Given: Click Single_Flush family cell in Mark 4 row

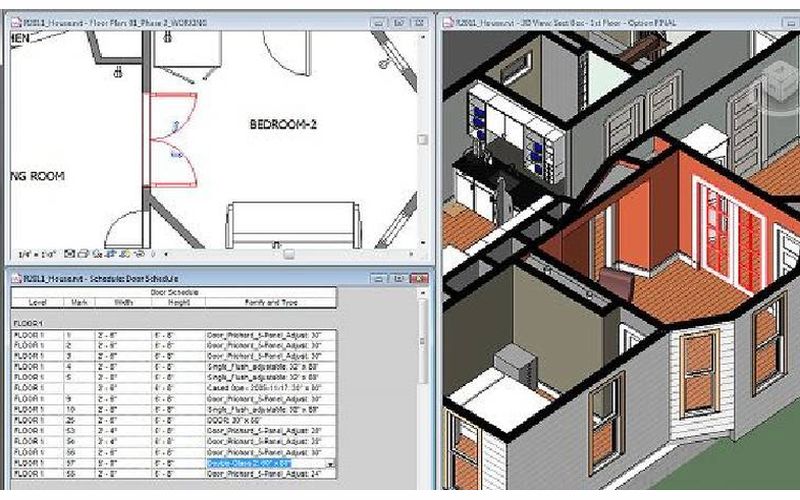Looking at the screenshot, I should pyautogui.click(x=271, y=367).
